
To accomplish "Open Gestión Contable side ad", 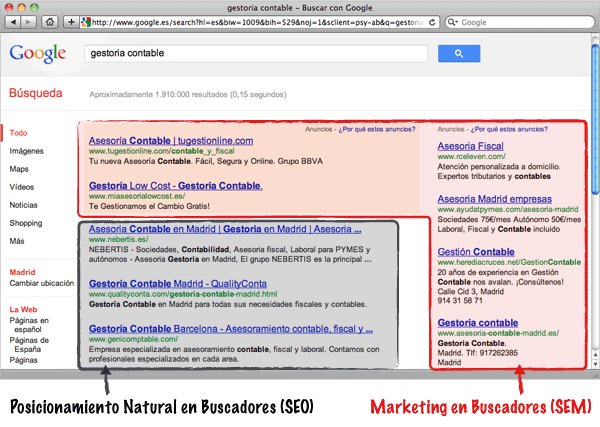I will point(476,252).
